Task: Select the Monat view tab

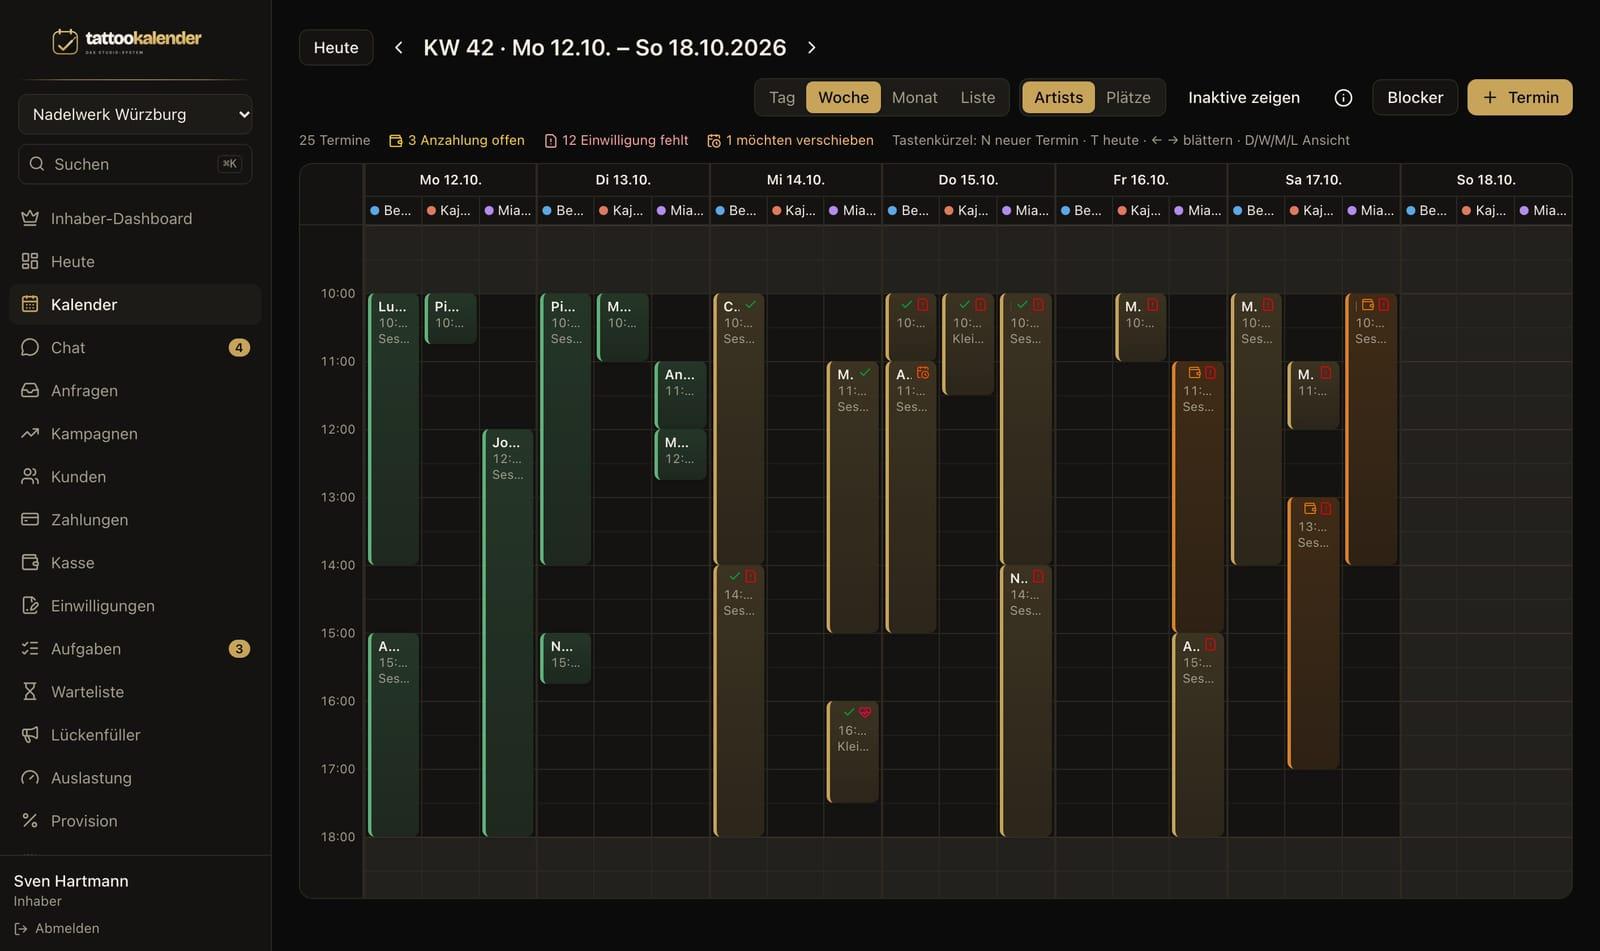Action: (x=914, y=97)
